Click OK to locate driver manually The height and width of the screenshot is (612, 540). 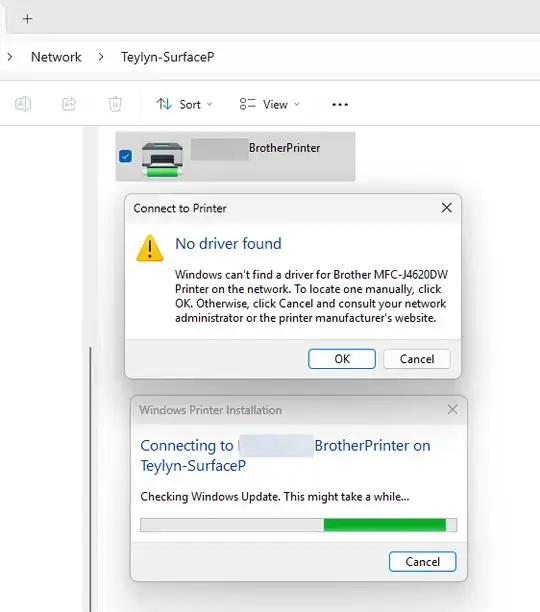[342, 359]
